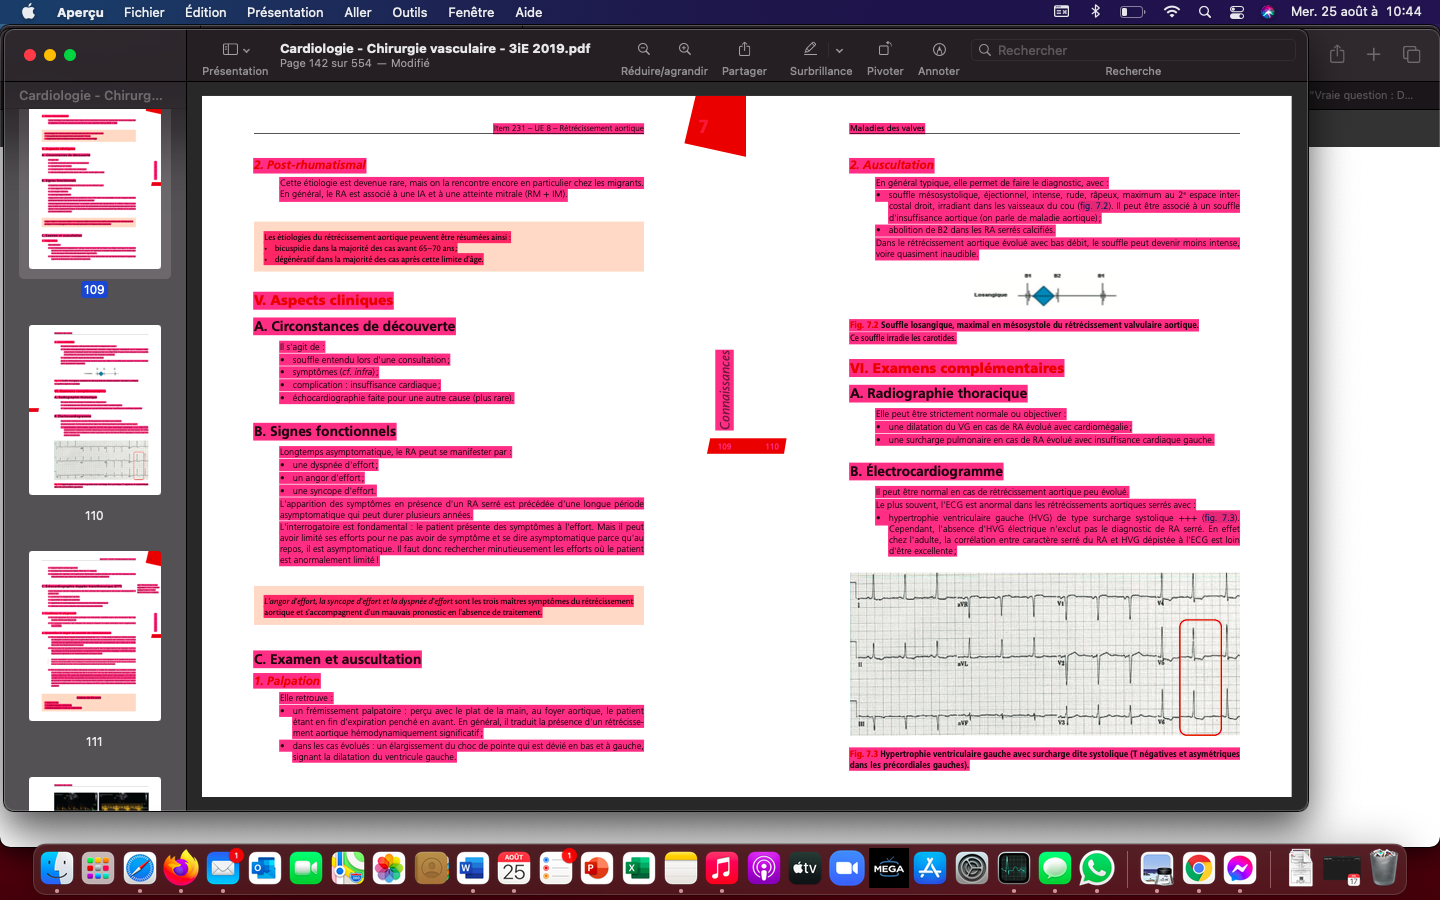The width and height of the screenshot is (1440, 900).
Task: Click the ECG tracing figure on the page
Action: click(1044, 655)
